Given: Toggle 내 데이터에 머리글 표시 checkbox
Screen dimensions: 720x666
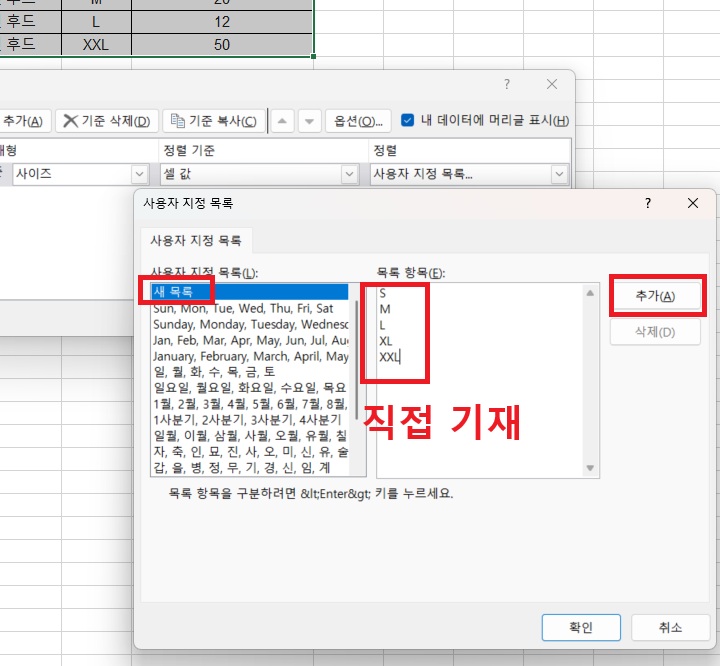Looking at the screenshot, I should pos(407,120).
